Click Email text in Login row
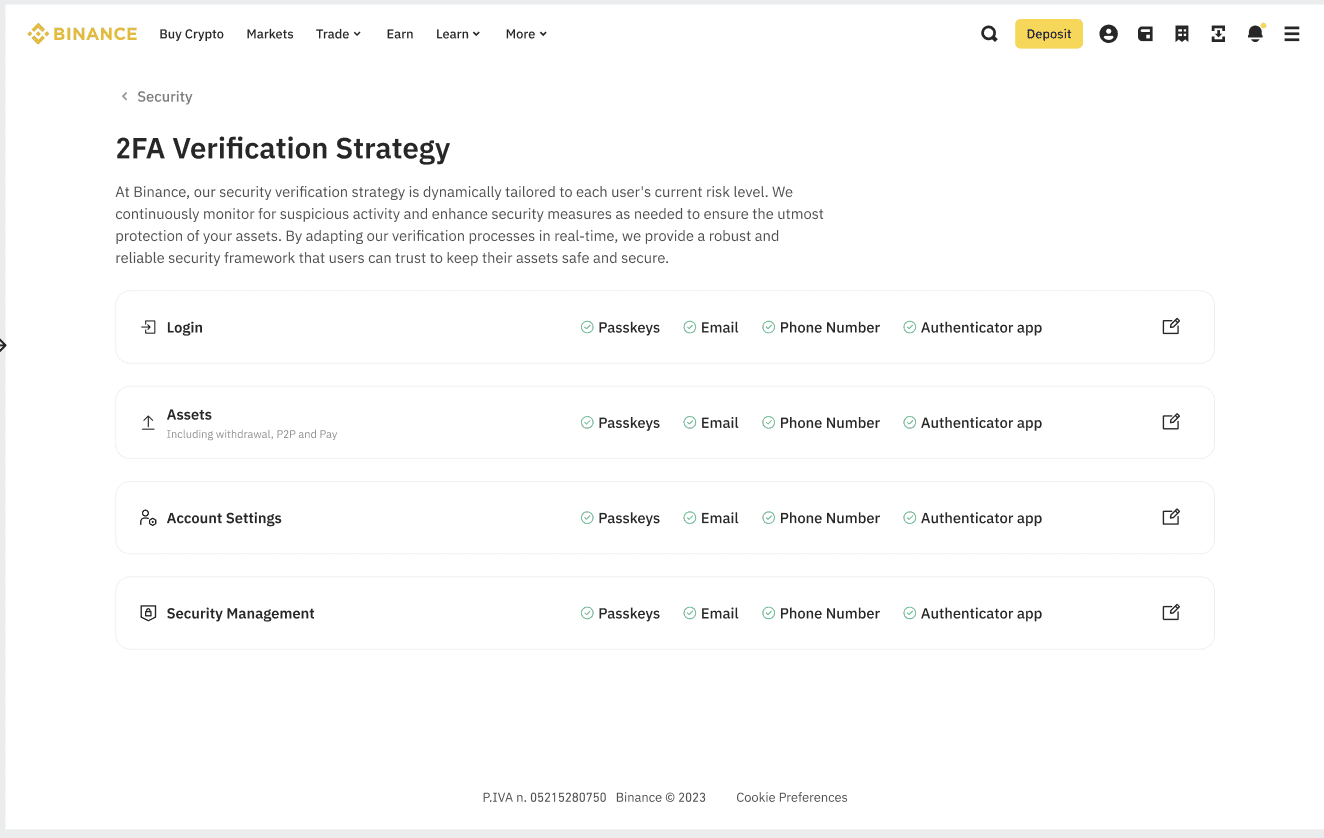 tap(720, 327)
